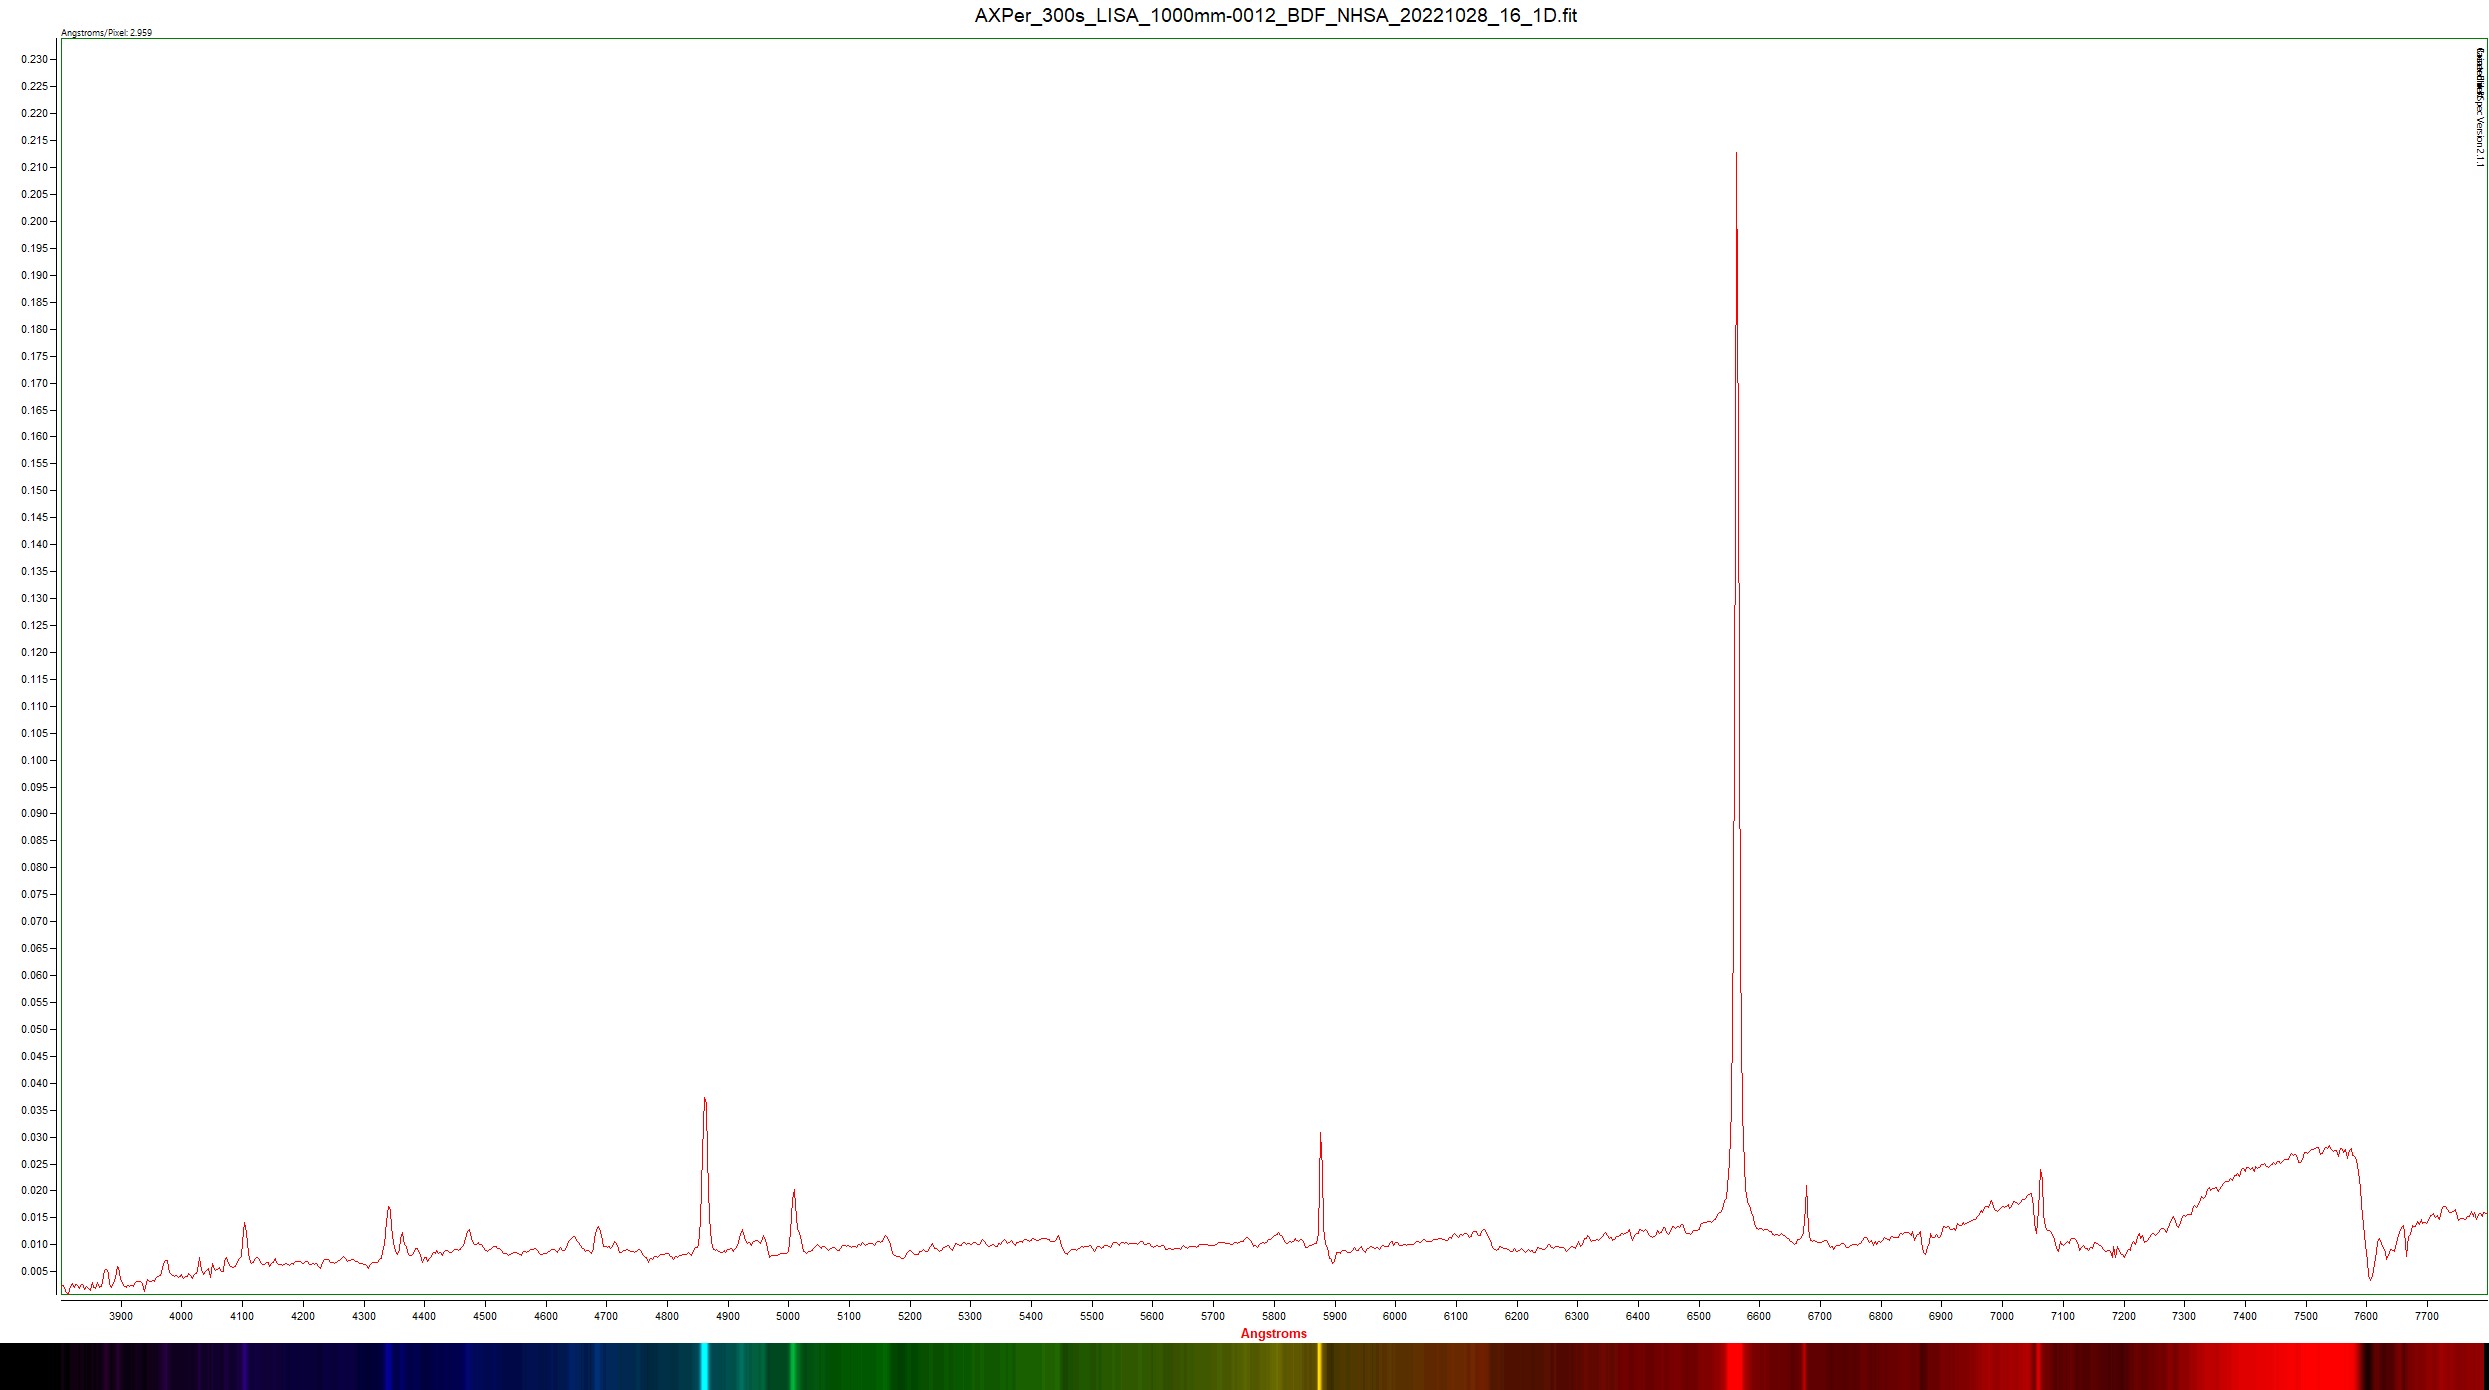The image size is (2489, 1390).
Task: Click the tallest peak near 6563 Angstroms
Action: 1736,160
